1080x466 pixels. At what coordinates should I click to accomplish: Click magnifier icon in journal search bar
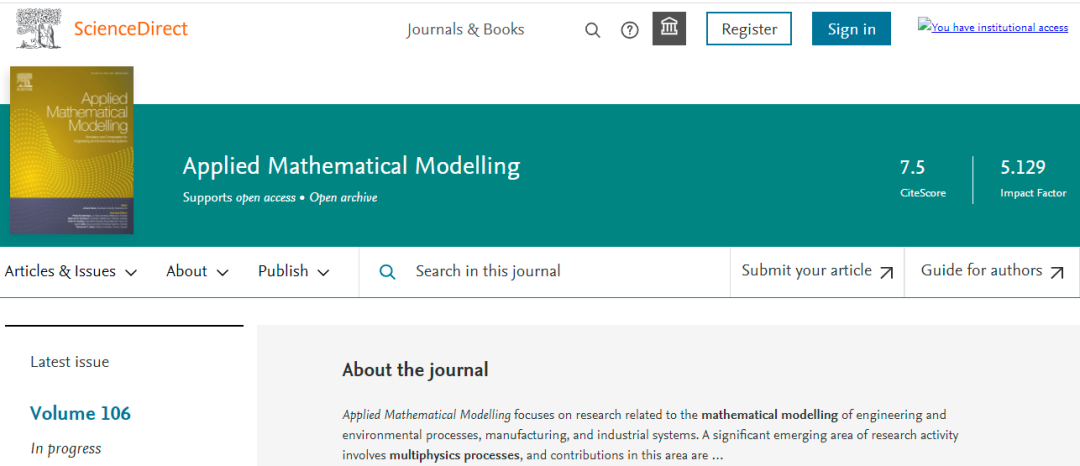point(388,272)
